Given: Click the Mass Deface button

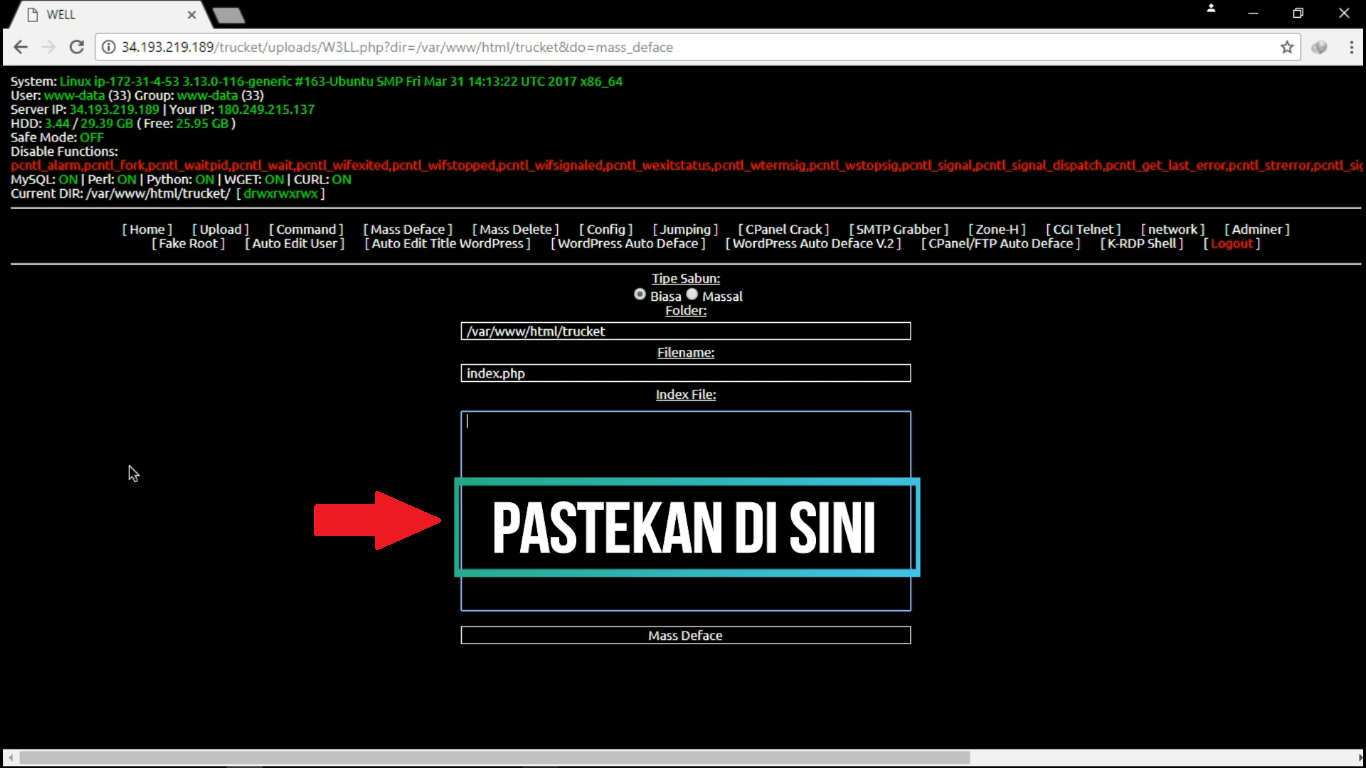Looking at the screenshot, I should click(x=685, y=635).
